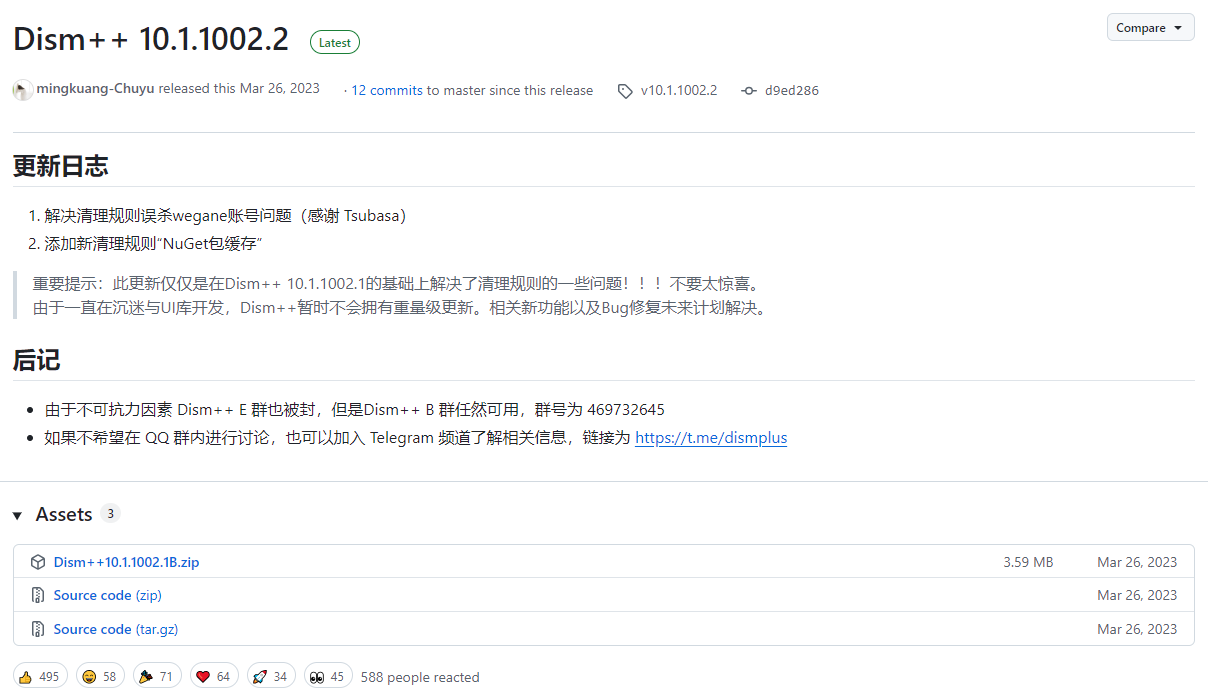Click the commit icon beside d9ed286
Viewport: 1208px width, 698px height.
(x=748, y=90)
